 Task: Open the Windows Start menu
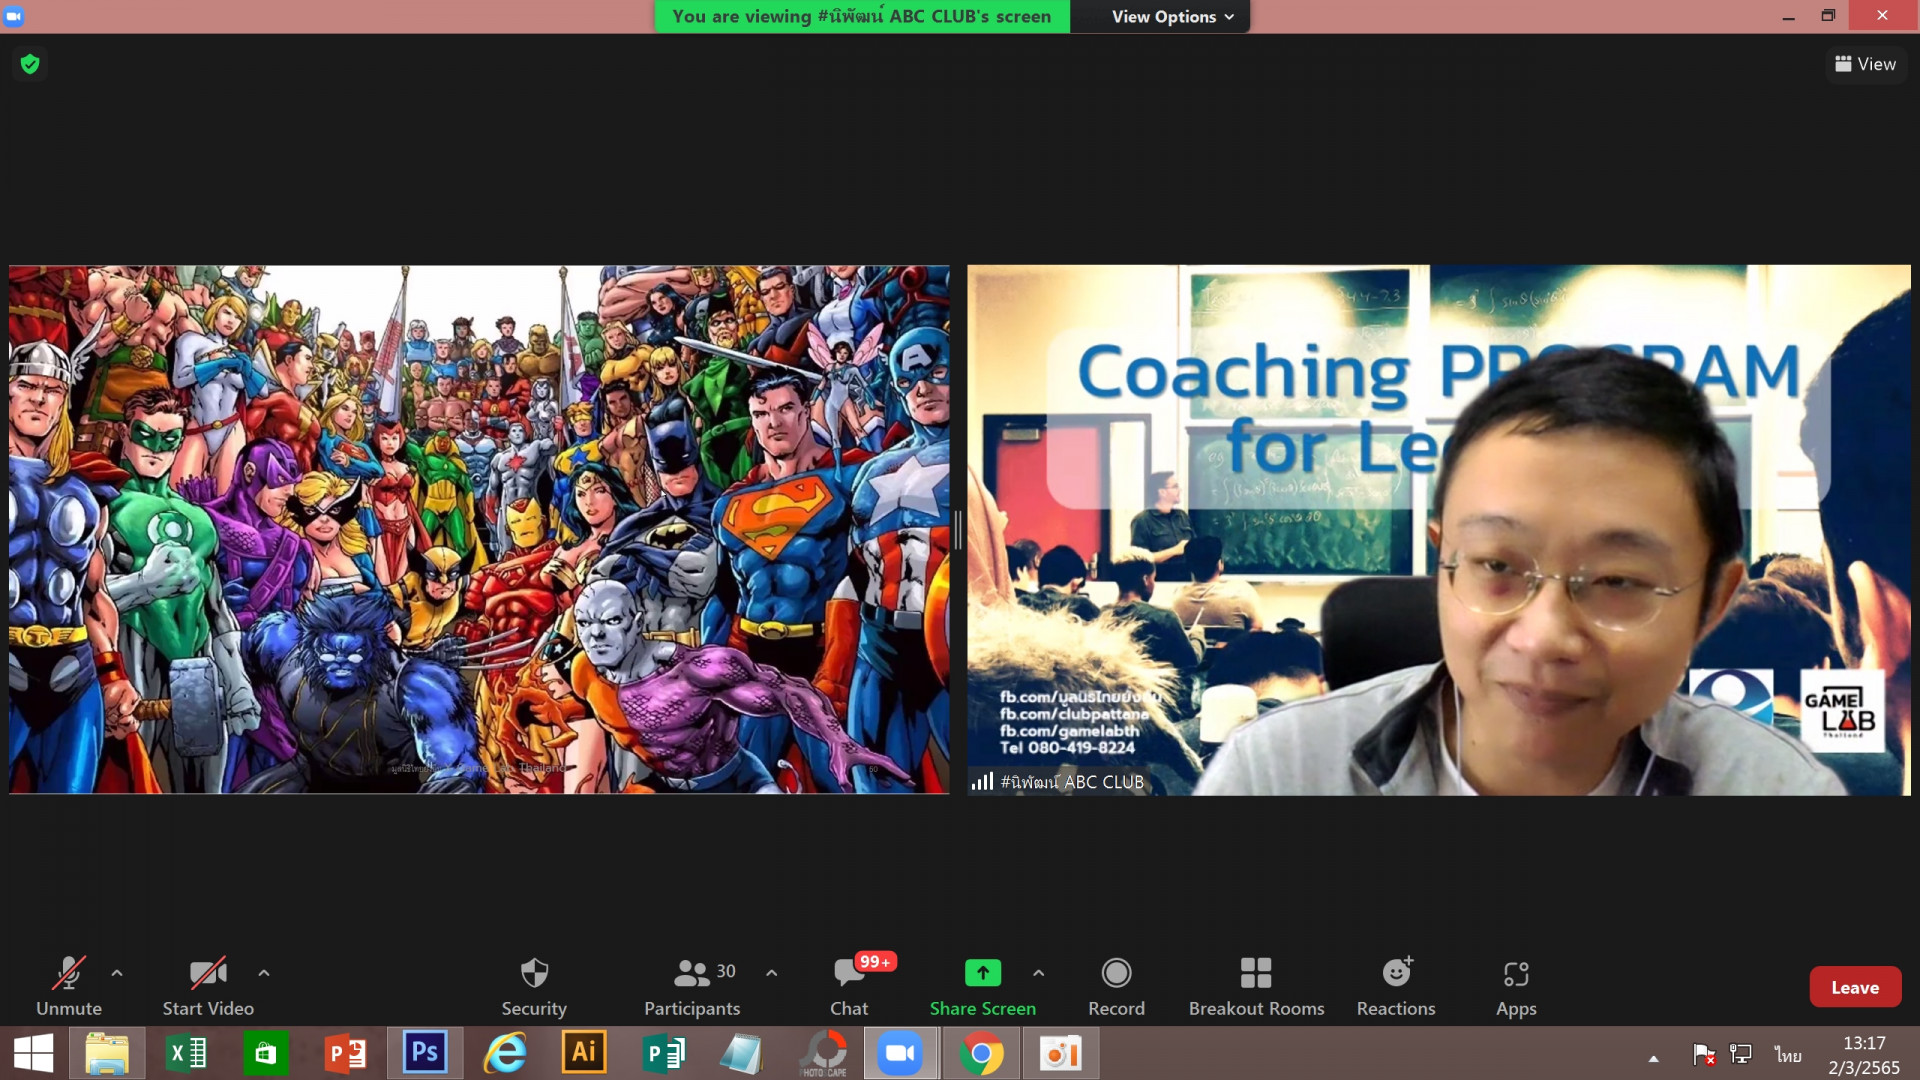click(33, 1053)
